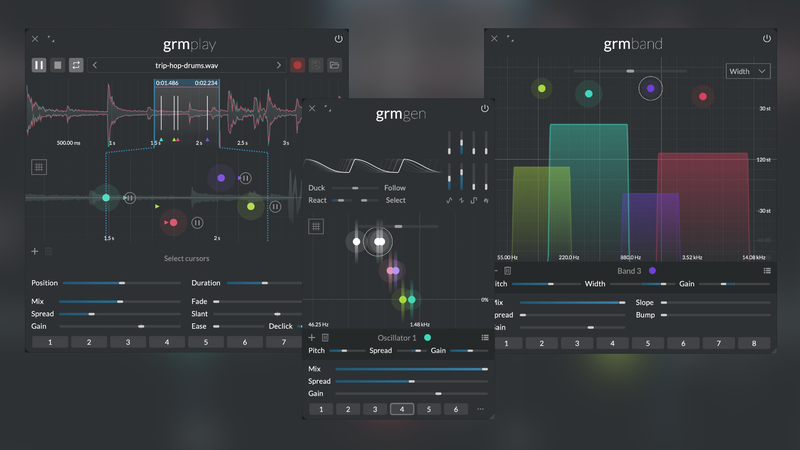This screenshot has width=800, height=450.
Task: Toggle loop mode in grm play
Action: [x=75, y=65]
